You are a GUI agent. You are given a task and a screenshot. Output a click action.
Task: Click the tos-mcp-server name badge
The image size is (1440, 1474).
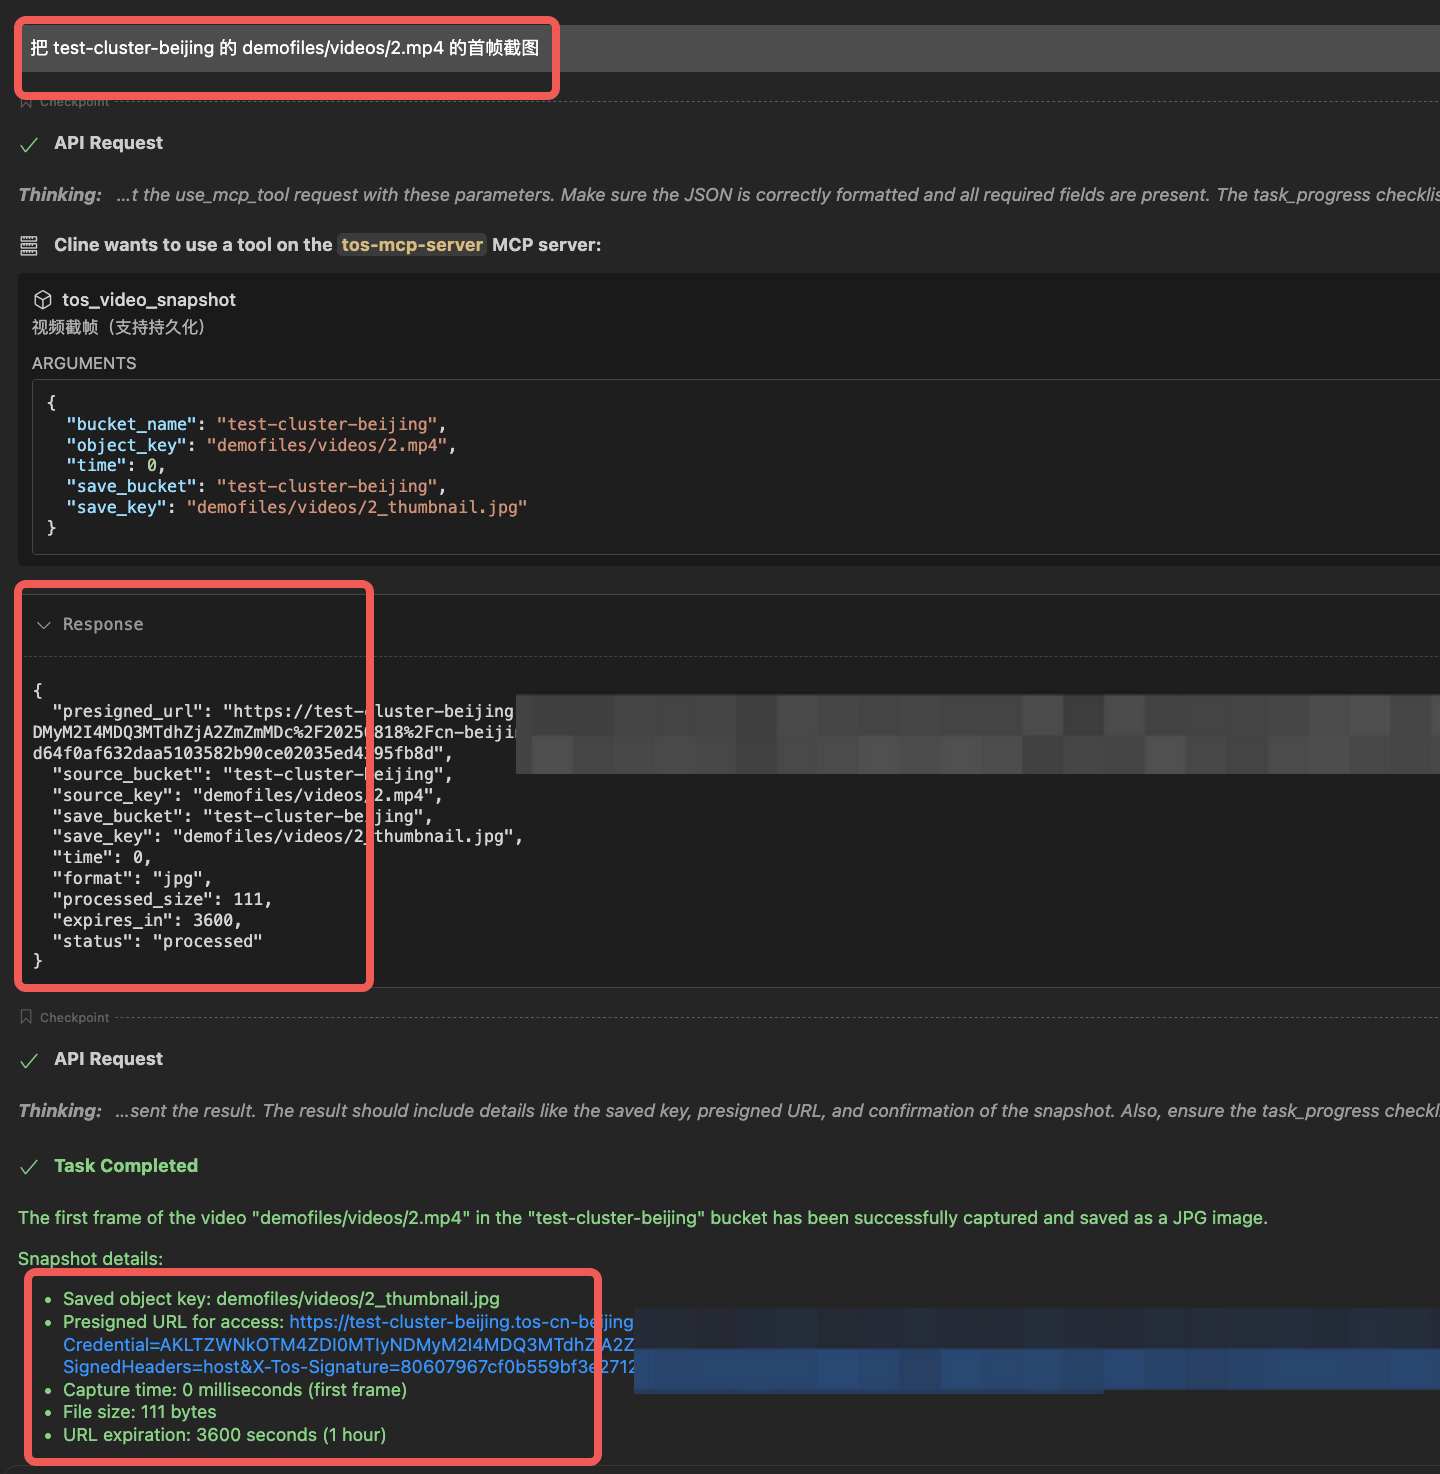click(x=412, y=245)
